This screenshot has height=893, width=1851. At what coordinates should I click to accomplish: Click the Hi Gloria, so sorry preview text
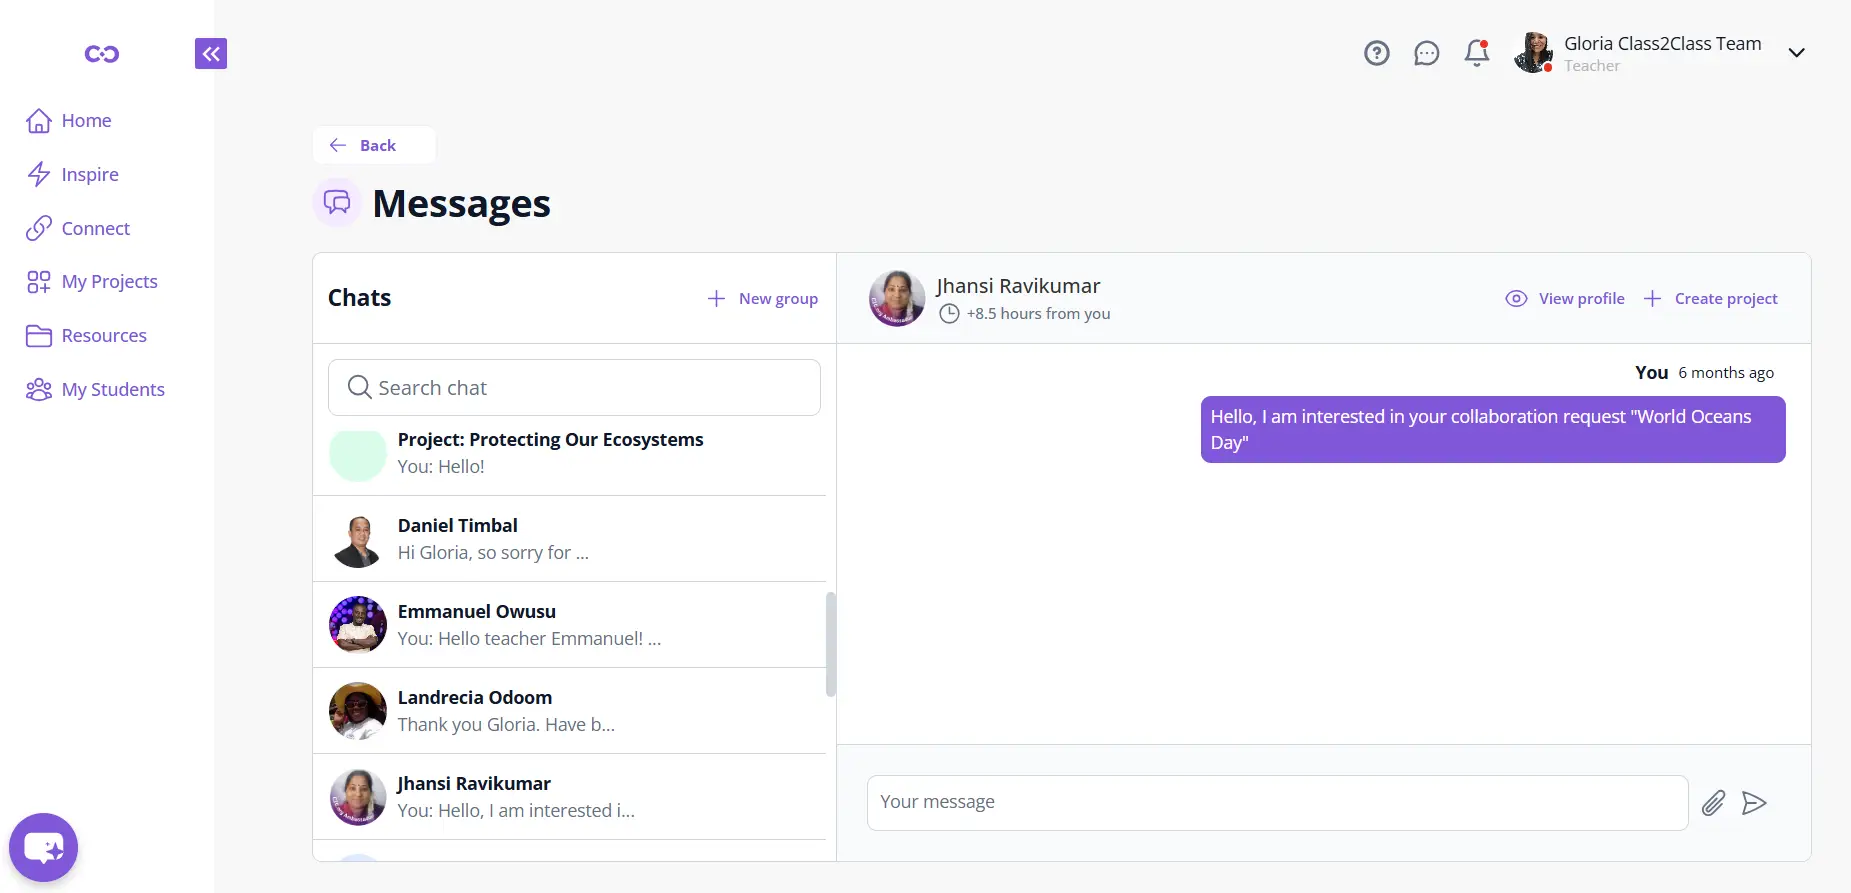point(493,553)
